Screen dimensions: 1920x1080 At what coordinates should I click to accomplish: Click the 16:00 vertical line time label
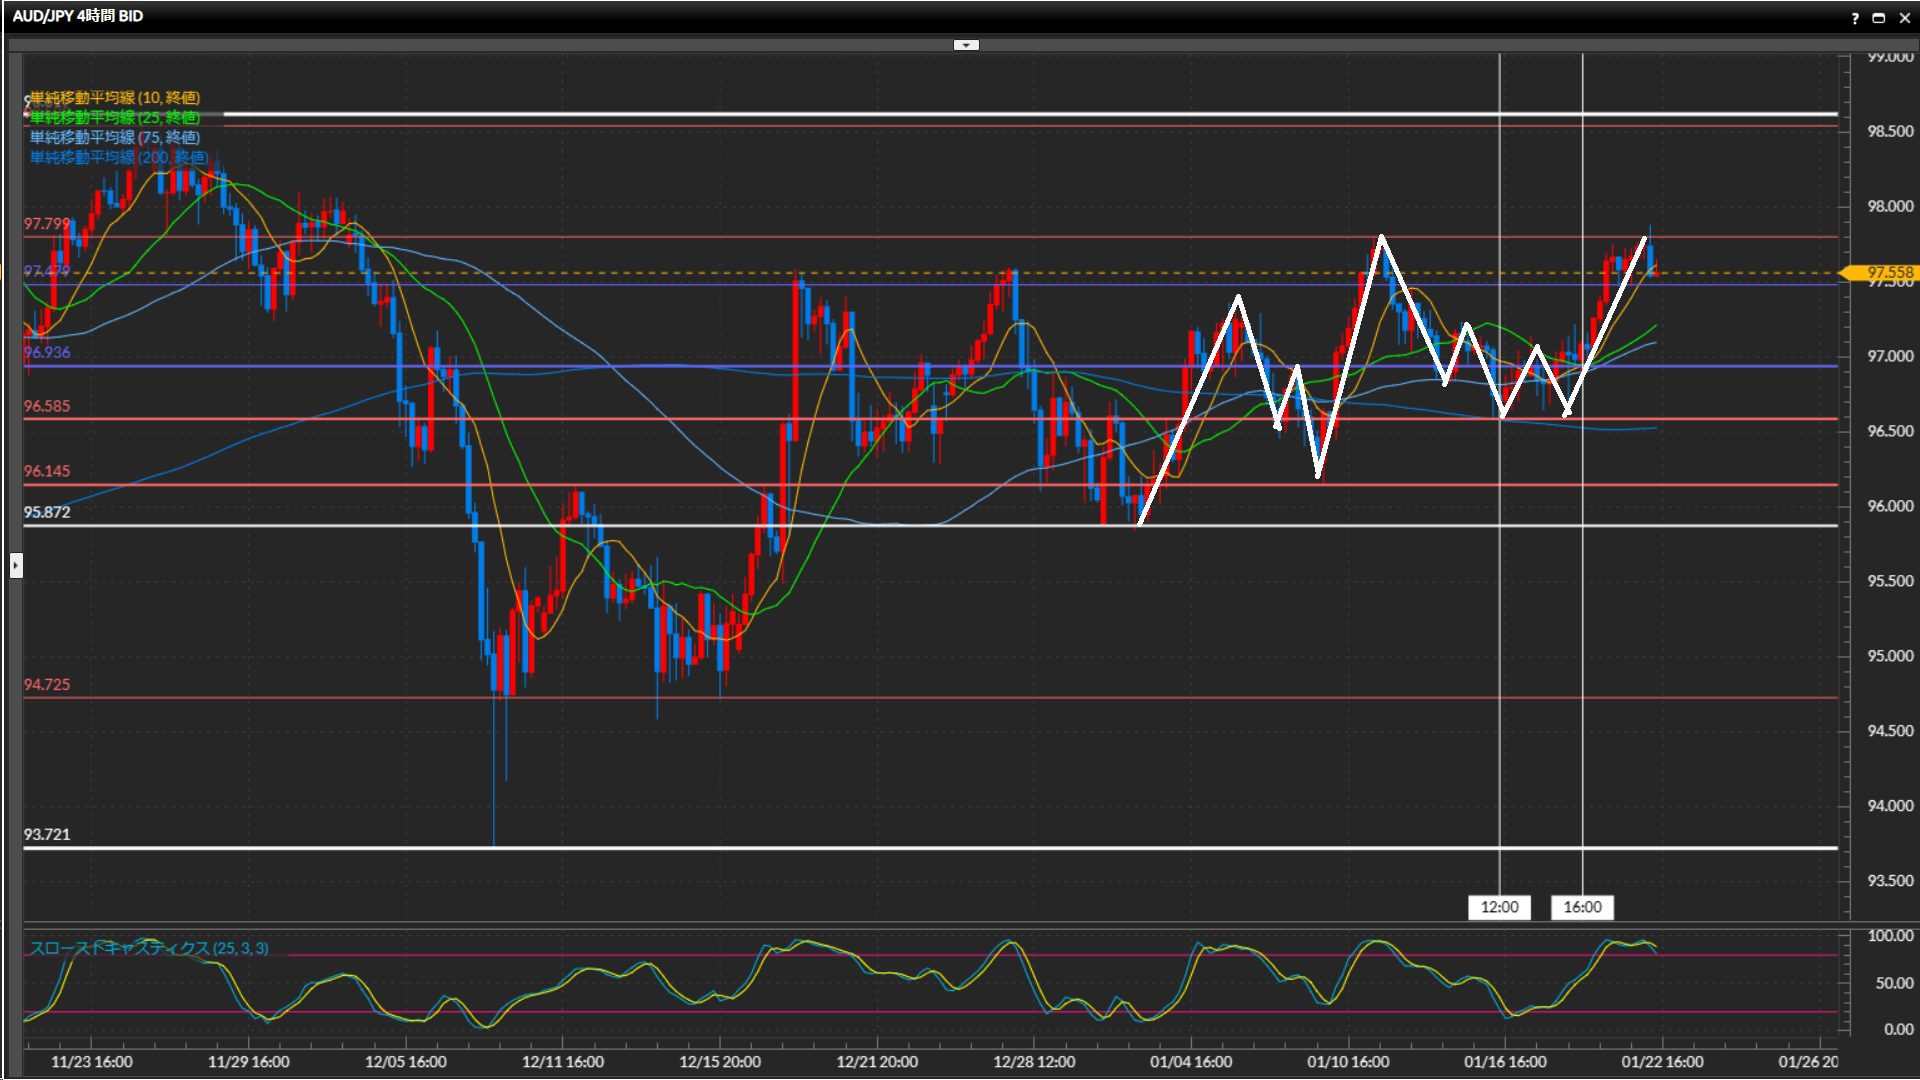1582,907
